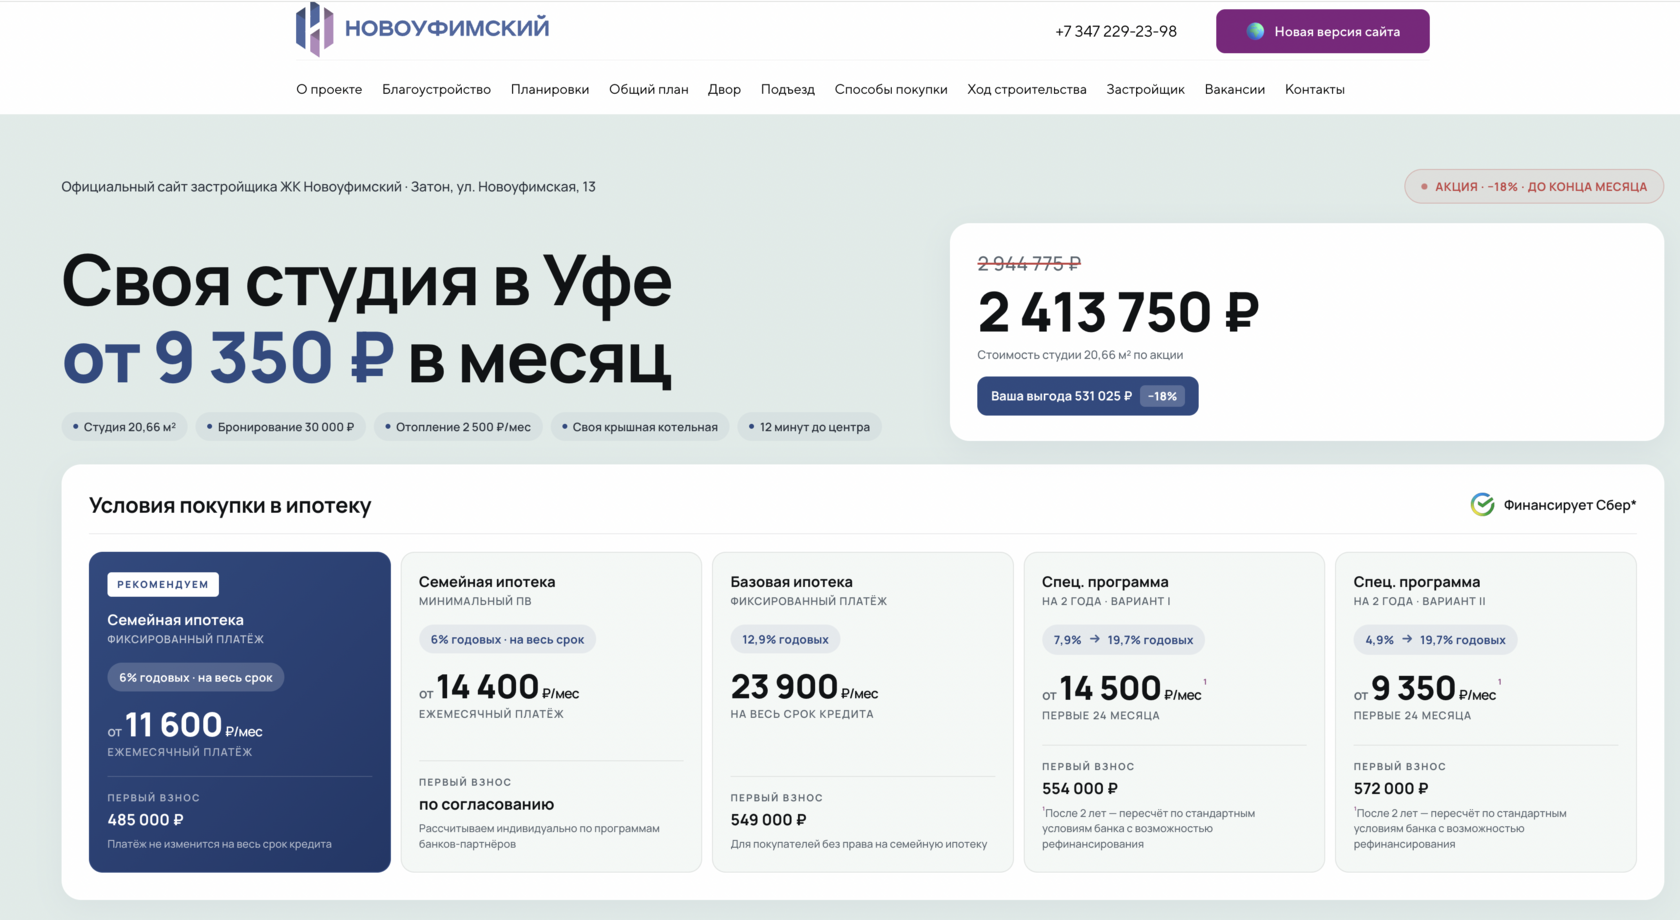Click the Новоуфимский brand name text
The height and width of the screenshot is (920, 1680).
click(x=447, y=28)
